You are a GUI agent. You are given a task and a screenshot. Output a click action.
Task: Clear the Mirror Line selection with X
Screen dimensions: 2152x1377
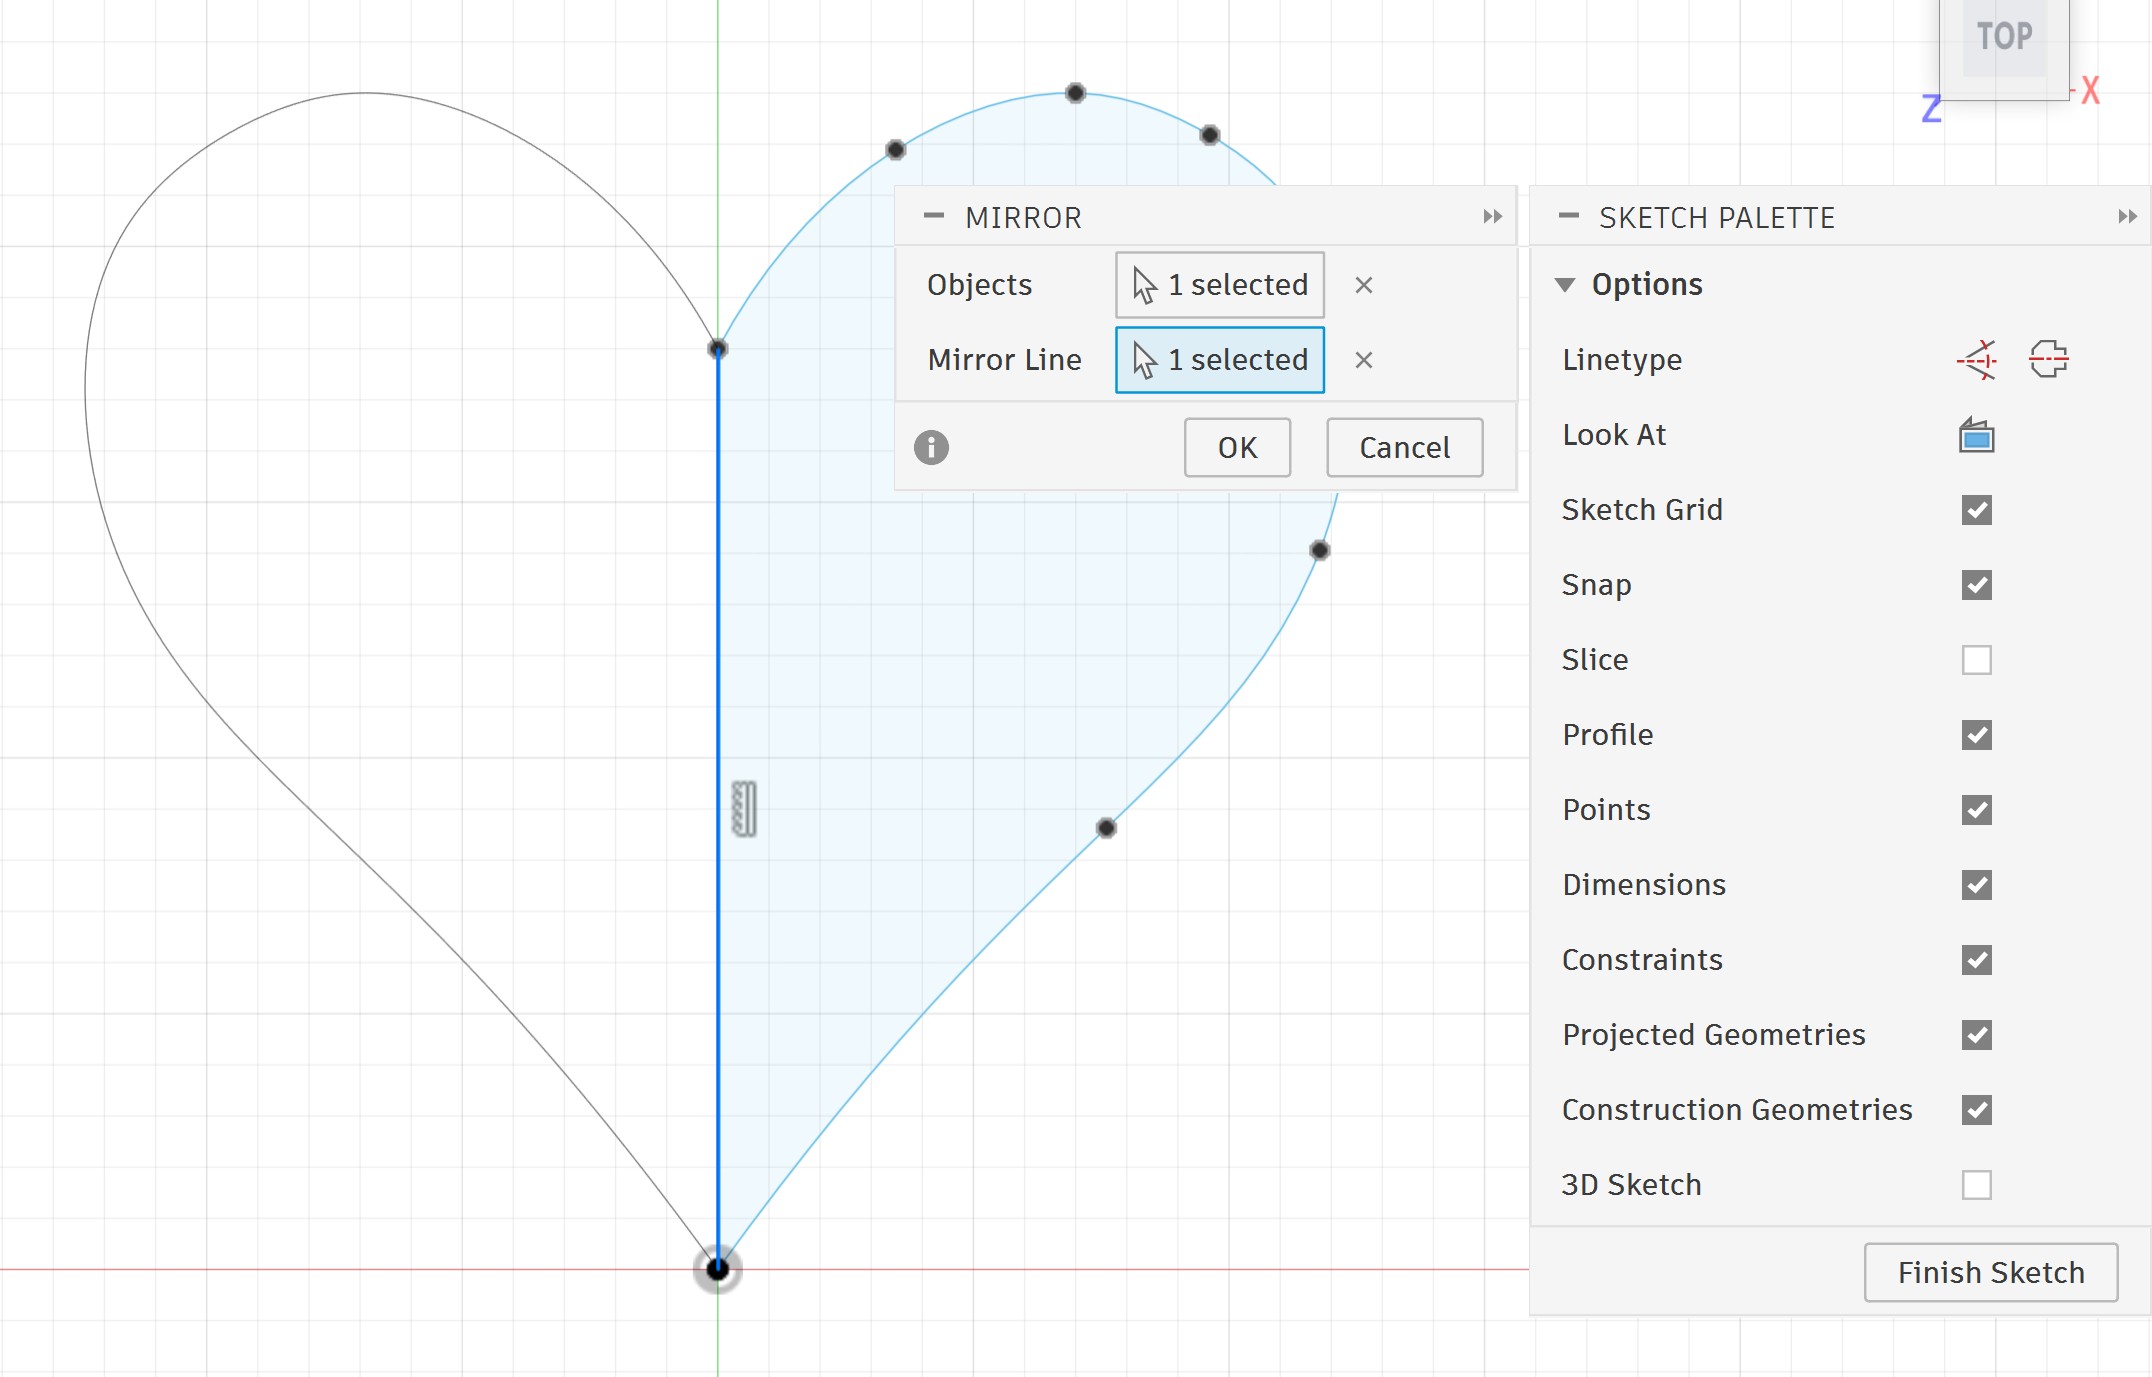pyautogui.click(x=1363, y=360)
